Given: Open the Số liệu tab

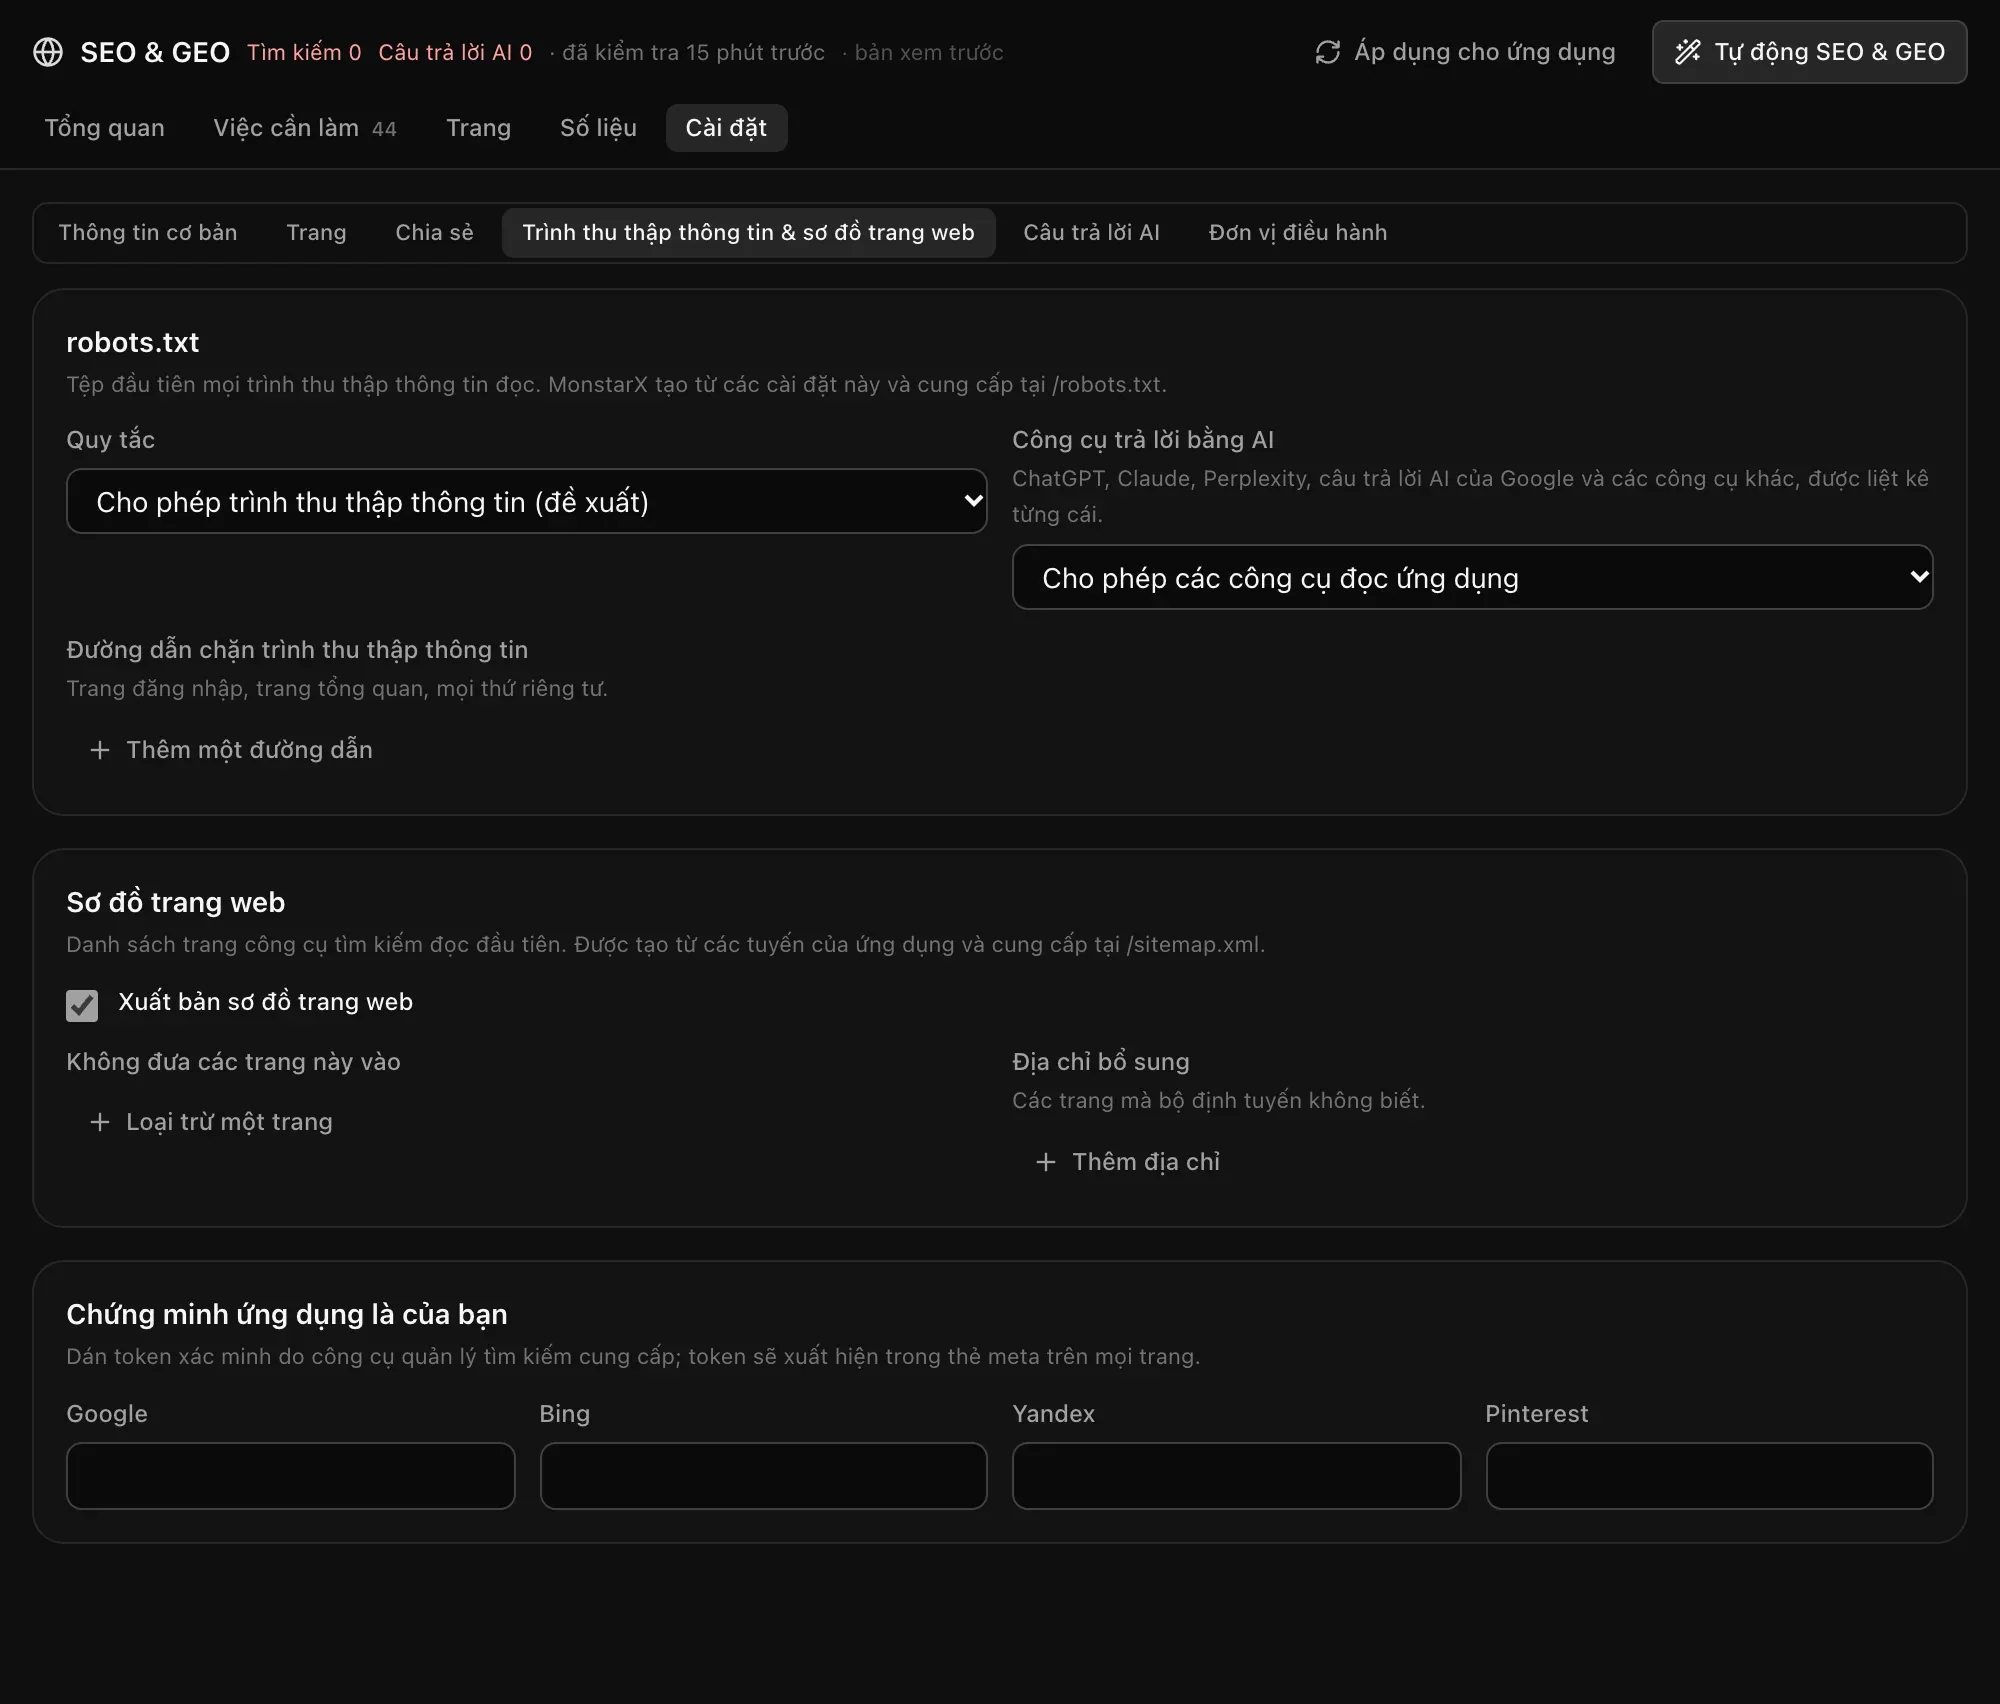Looking at the screenshot, I should click(598, 128).
